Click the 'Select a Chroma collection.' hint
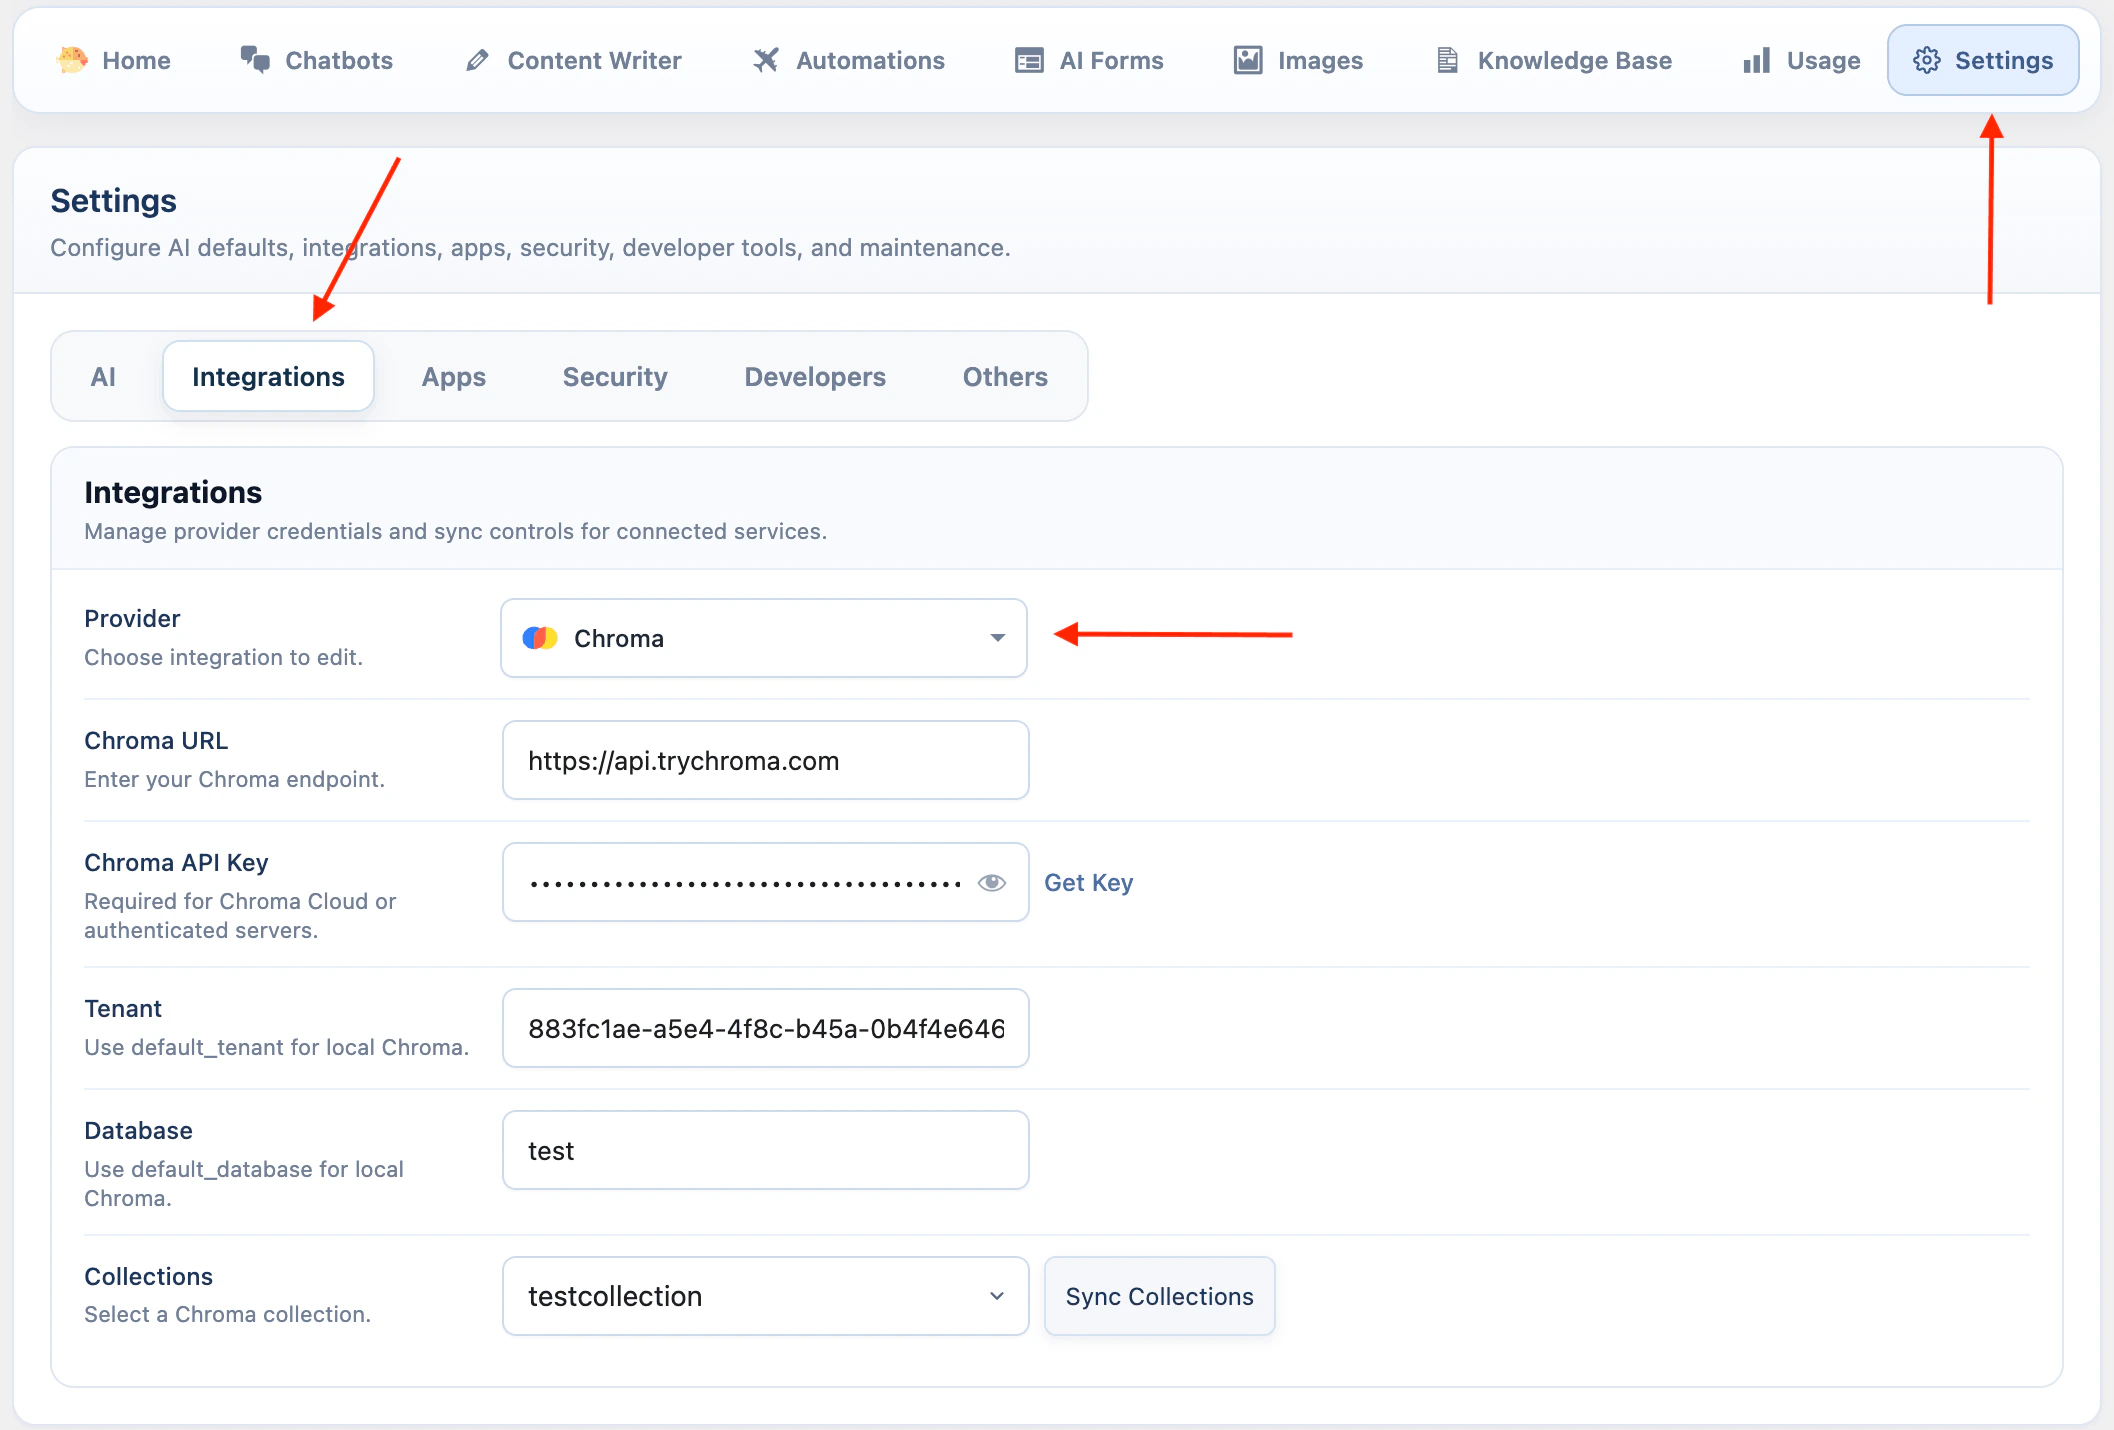The image size is (2114, 1430). [228, 1314]
